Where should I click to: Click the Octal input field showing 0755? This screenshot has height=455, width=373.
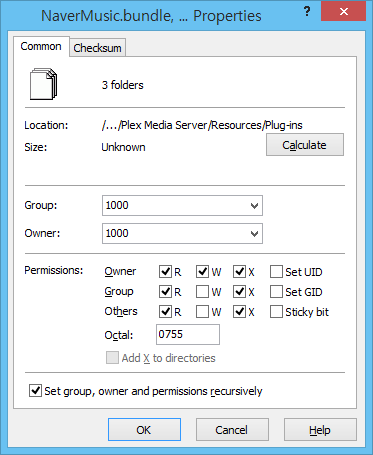click(x=188, y=334)
